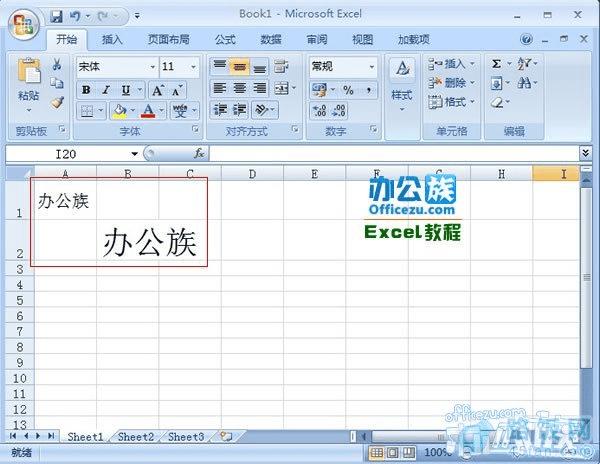
Task: Cut selection with scissors icon
Action: coord(57,64)
